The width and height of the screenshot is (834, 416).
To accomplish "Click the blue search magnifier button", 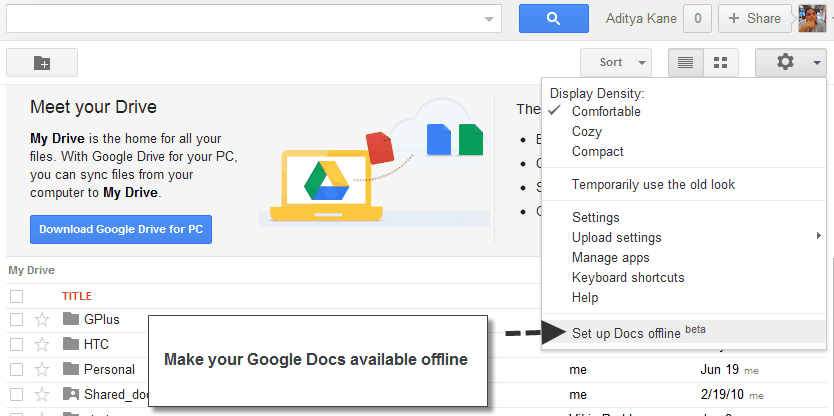I will tap(554, 19).
